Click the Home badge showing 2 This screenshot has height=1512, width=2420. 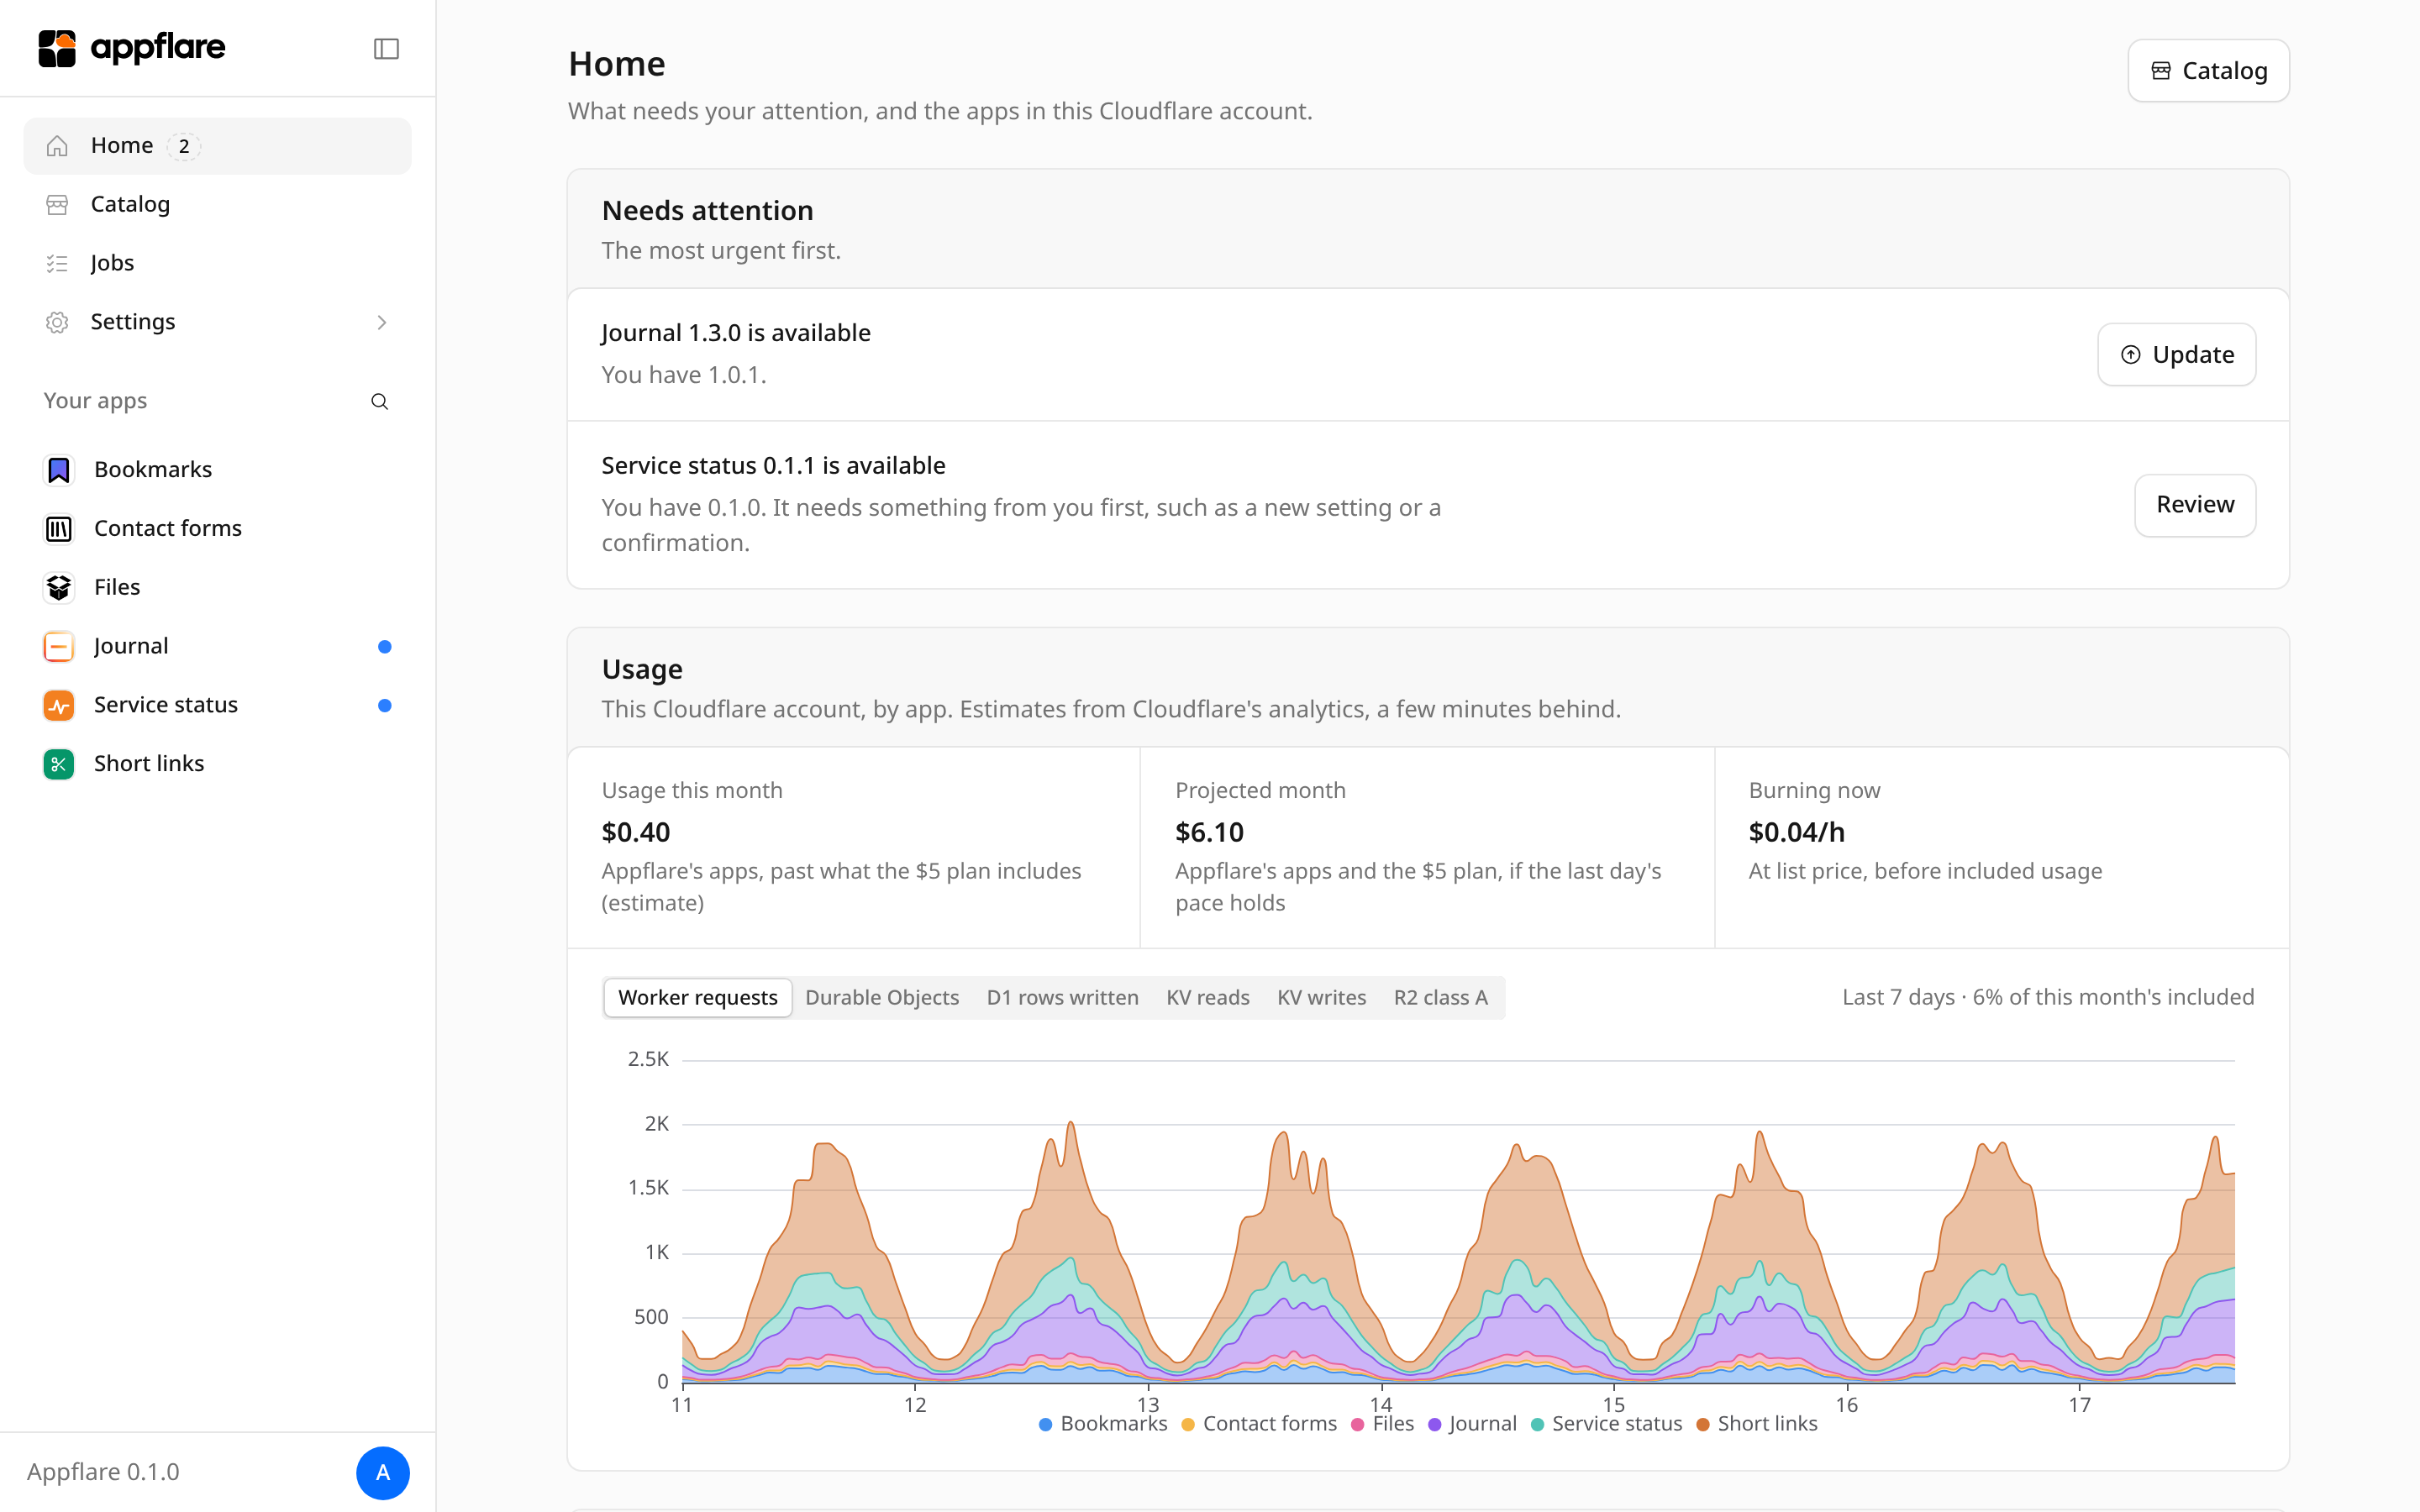(183, 146)
